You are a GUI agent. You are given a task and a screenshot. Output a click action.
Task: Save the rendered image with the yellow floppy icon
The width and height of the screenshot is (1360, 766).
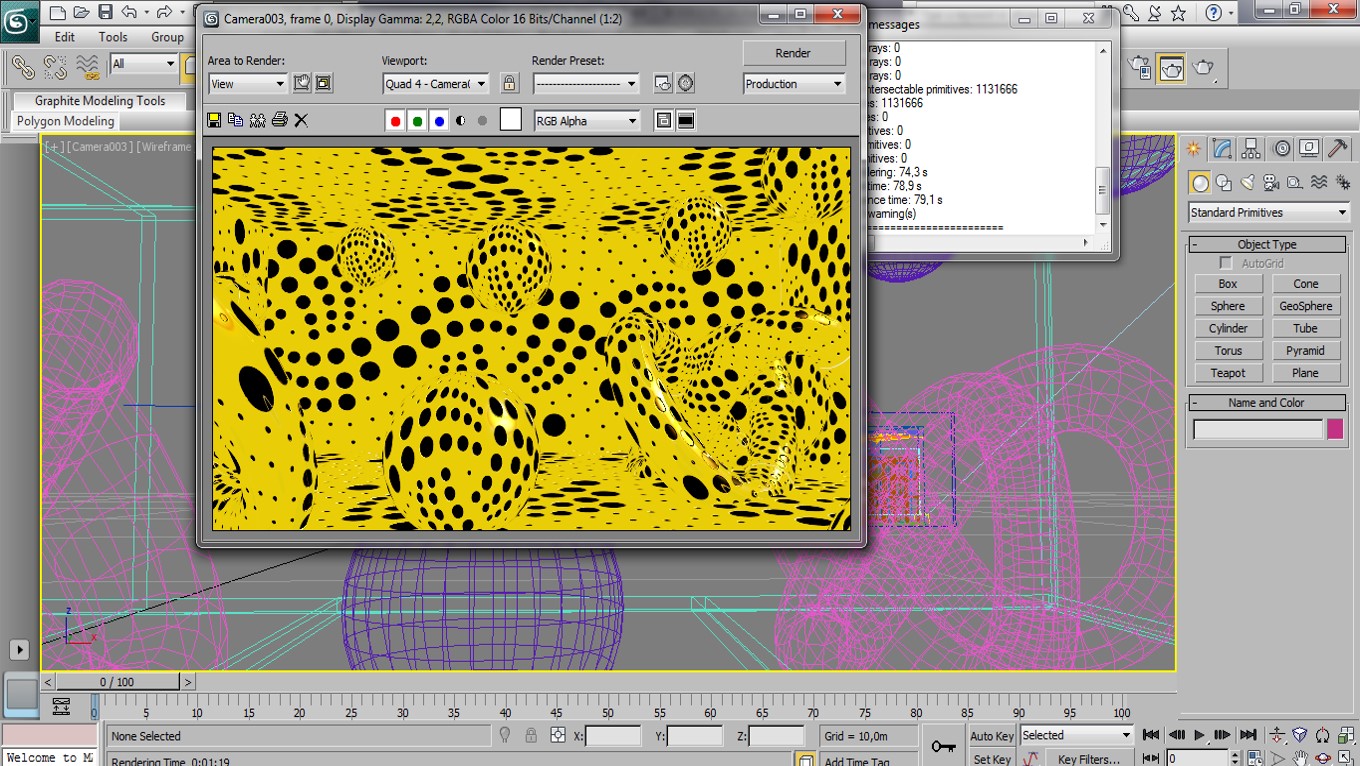[214, 120]
